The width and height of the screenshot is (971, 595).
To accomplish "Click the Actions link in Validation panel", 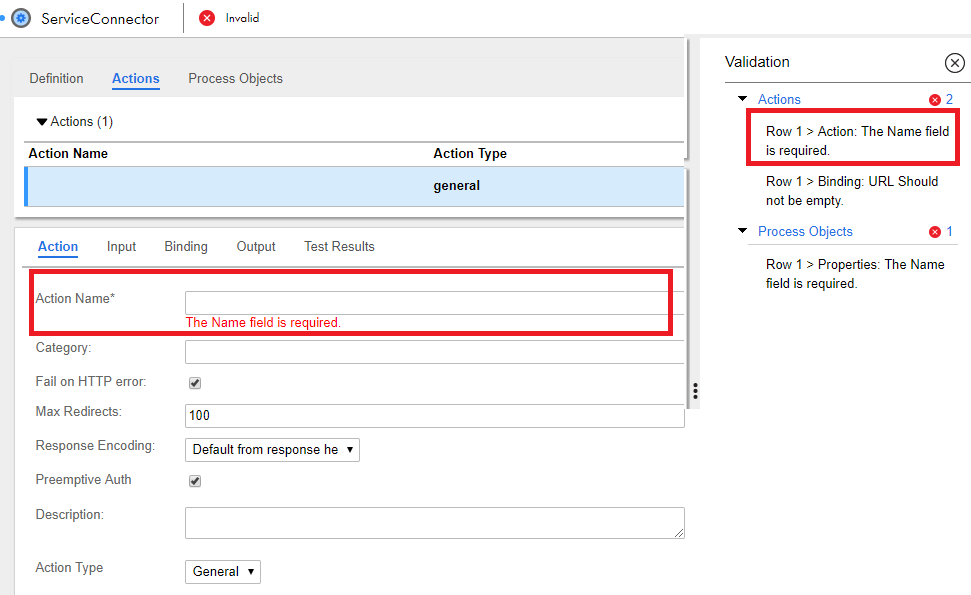I will coord(779,100).
